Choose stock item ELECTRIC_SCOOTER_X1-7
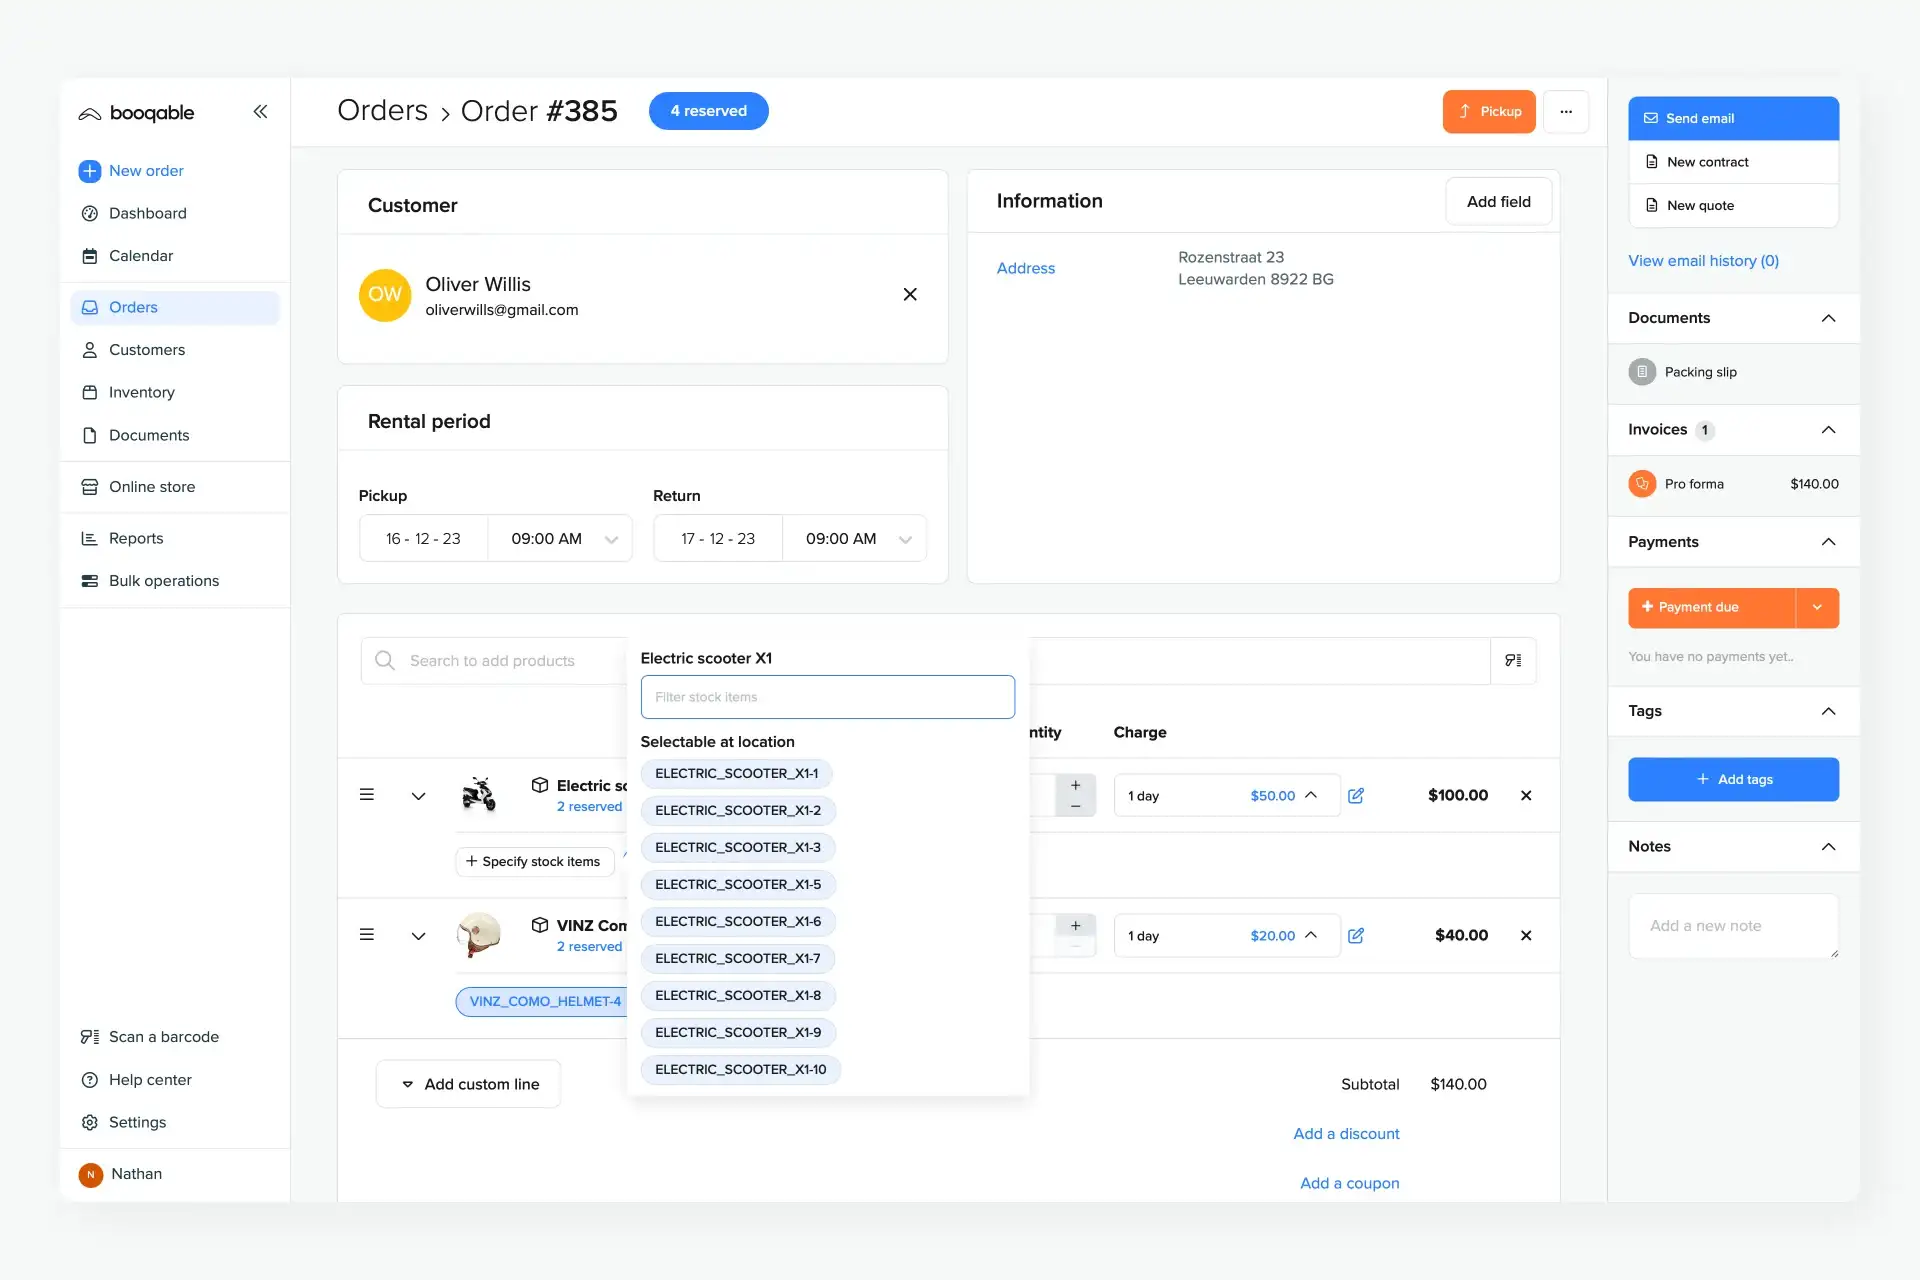Viewport: 1920px width, 1280px height. (737, 959)
